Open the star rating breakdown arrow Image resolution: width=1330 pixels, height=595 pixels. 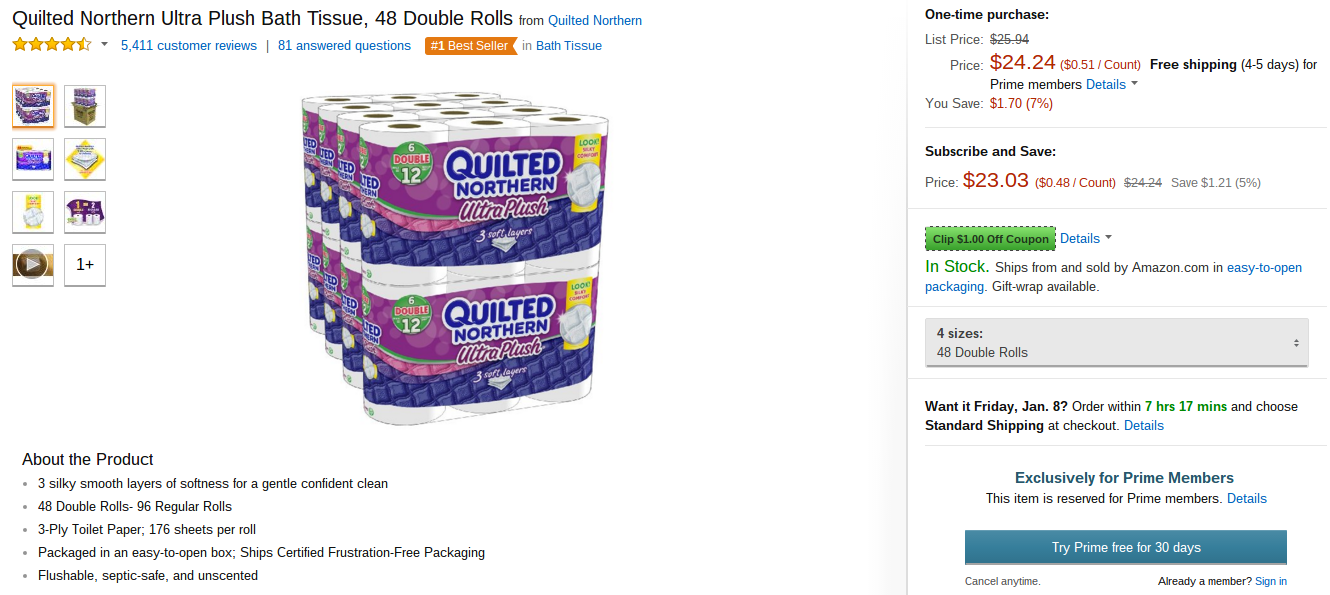104,45
